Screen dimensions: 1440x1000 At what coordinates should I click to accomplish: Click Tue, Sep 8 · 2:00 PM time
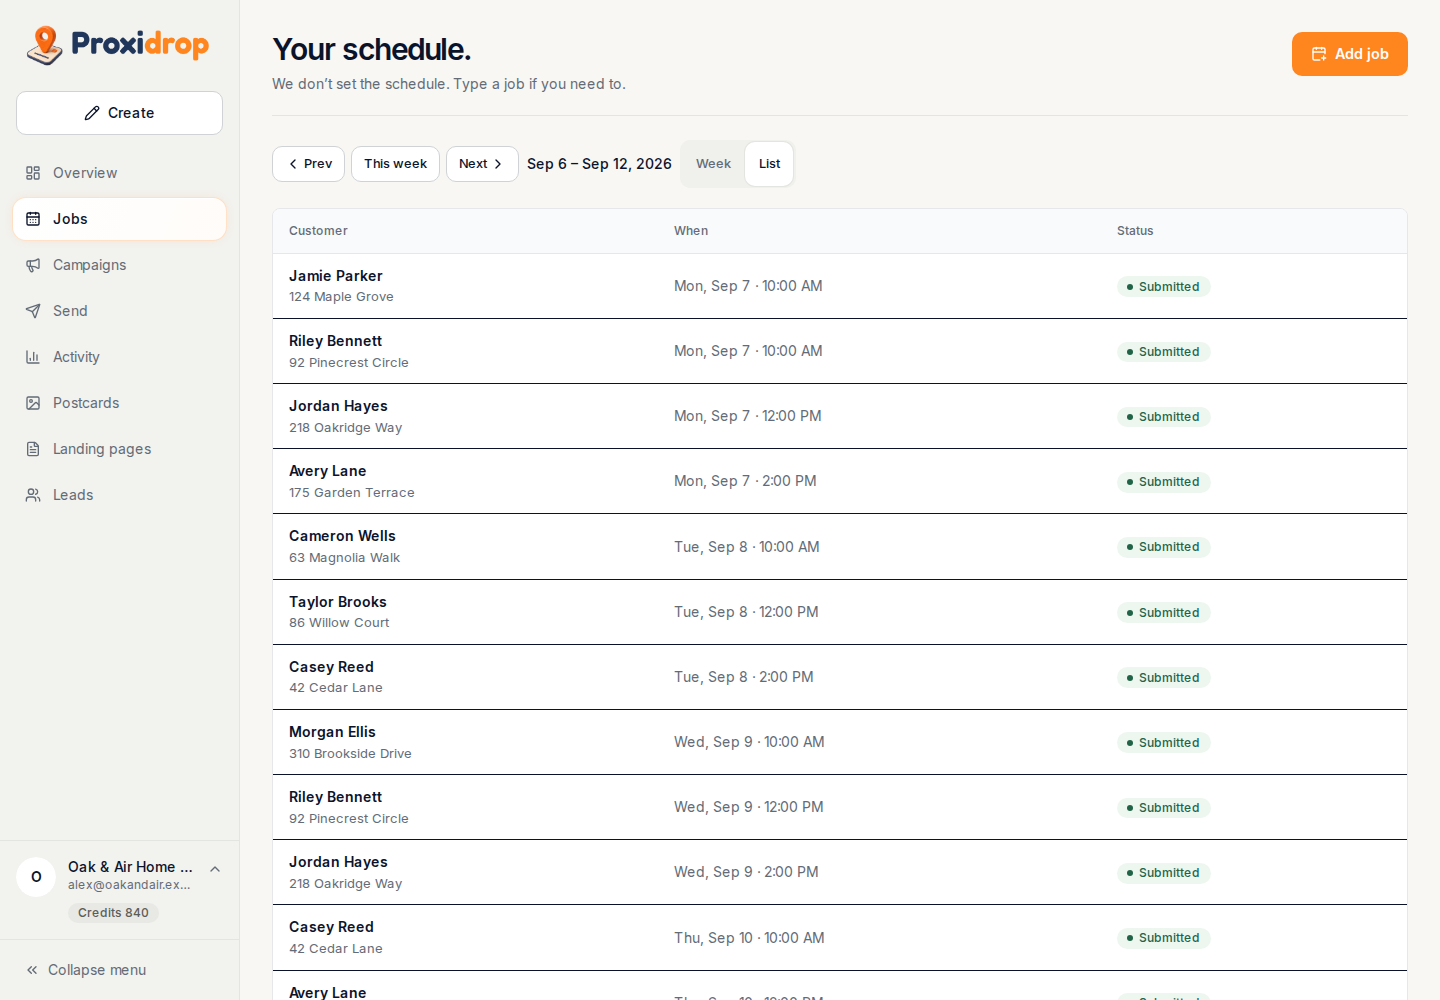tap(744, 677)
